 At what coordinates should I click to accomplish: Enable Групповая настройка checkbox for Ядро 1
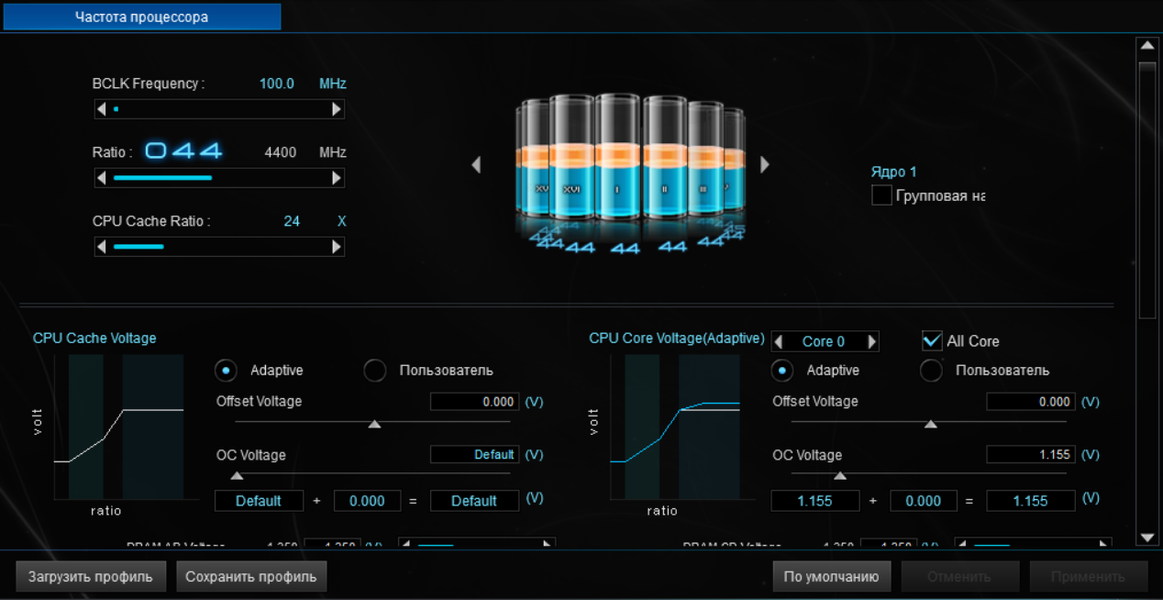[882, 196]
